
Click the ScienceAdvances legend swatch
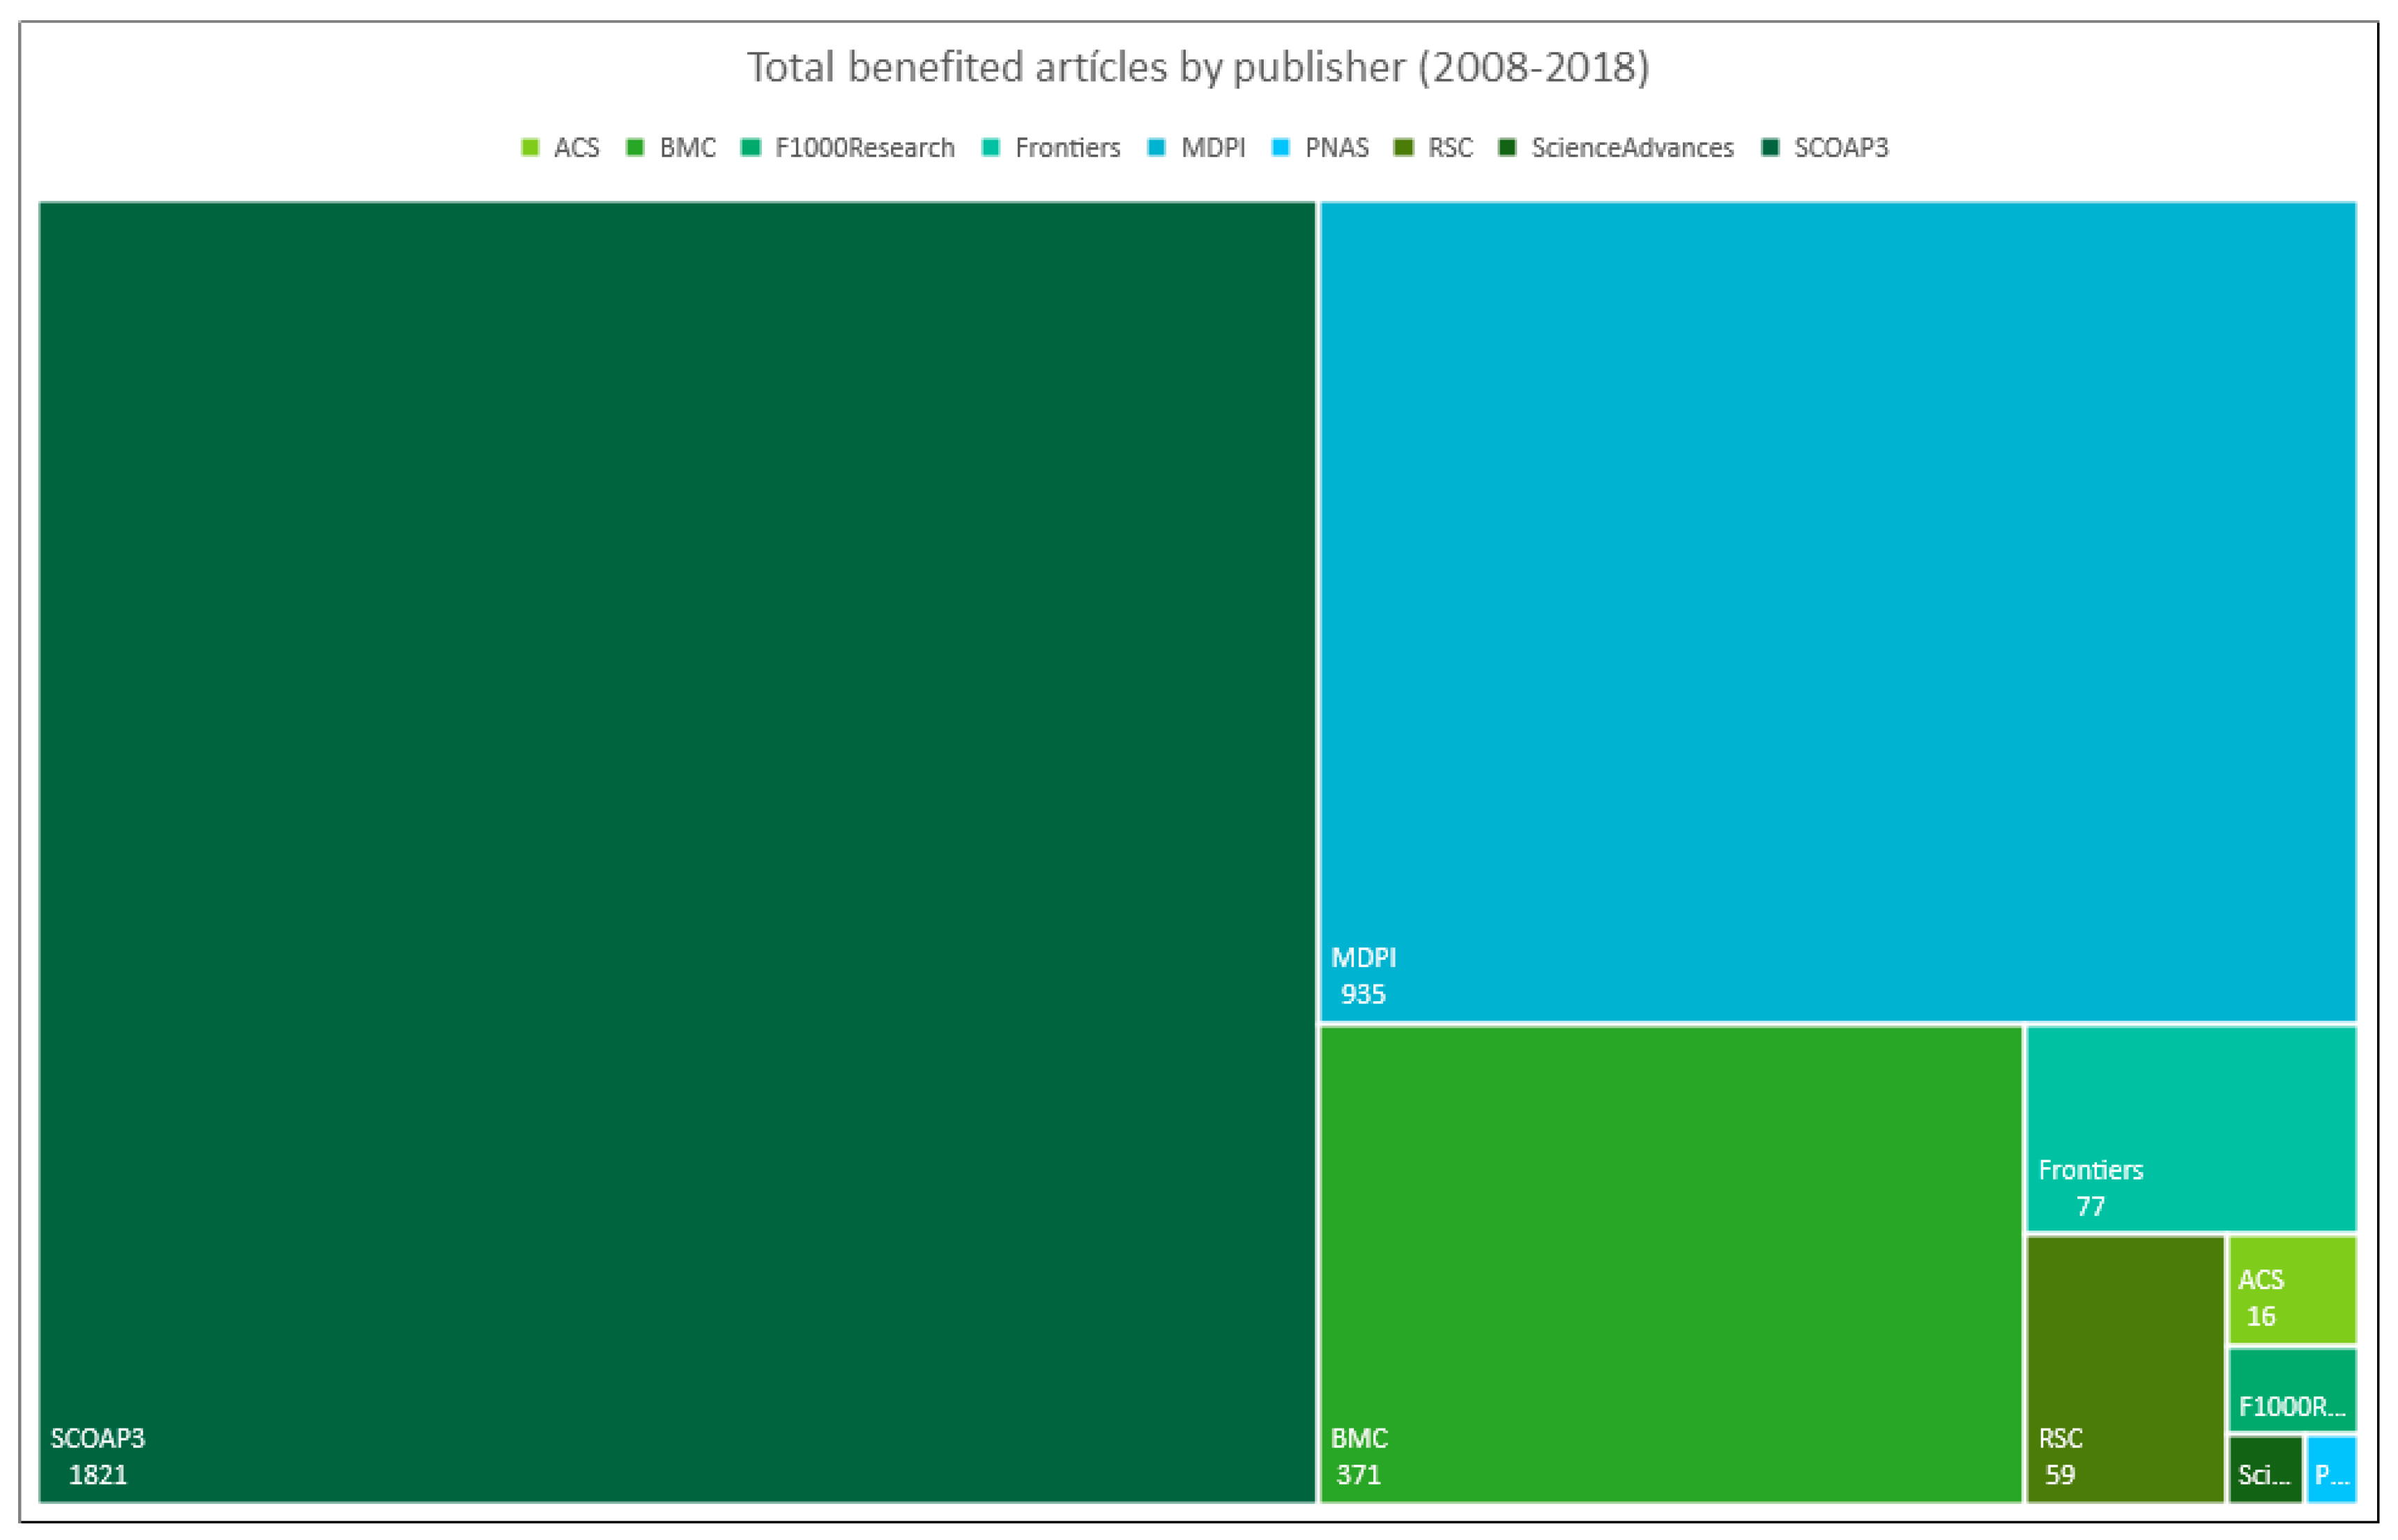tap(1508, 148)
